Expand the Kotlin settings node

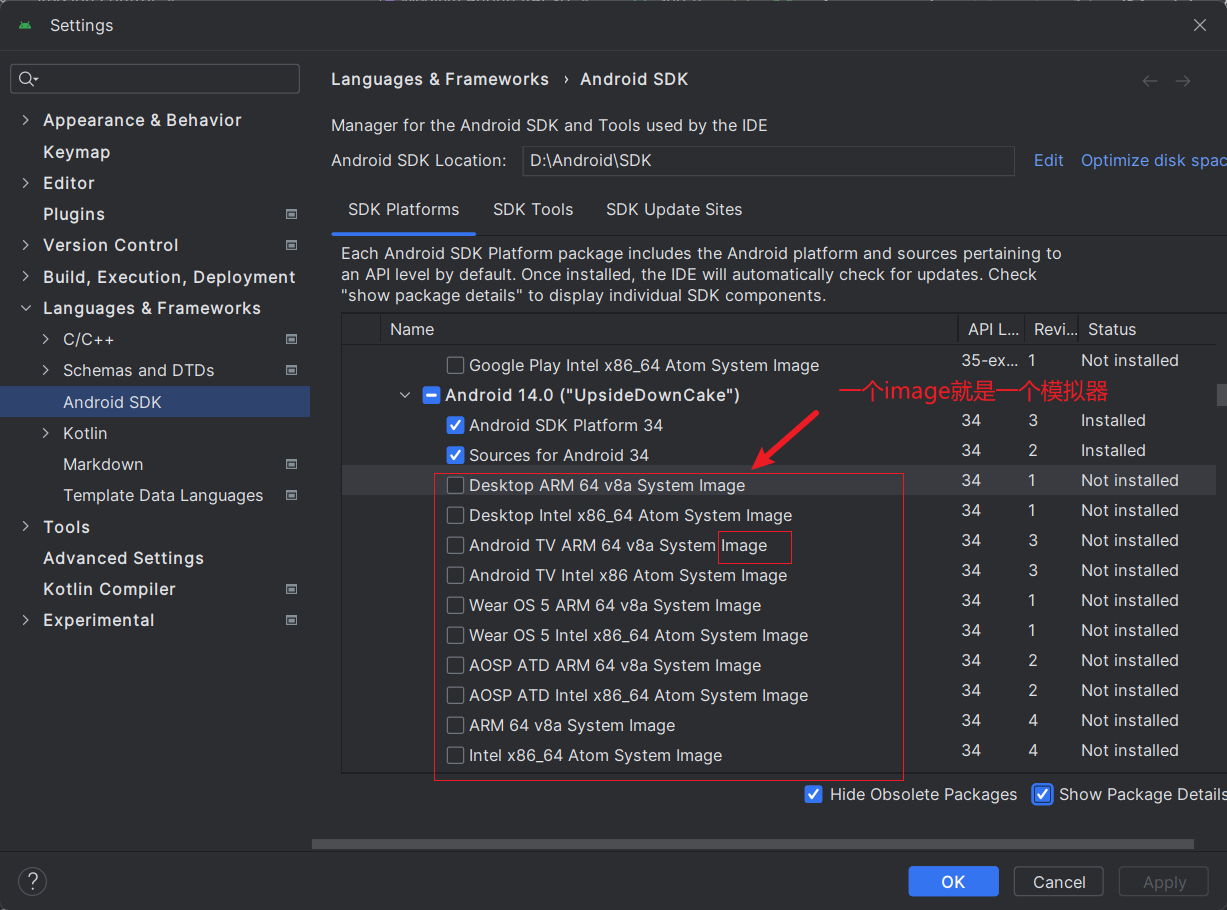point(46,433)
